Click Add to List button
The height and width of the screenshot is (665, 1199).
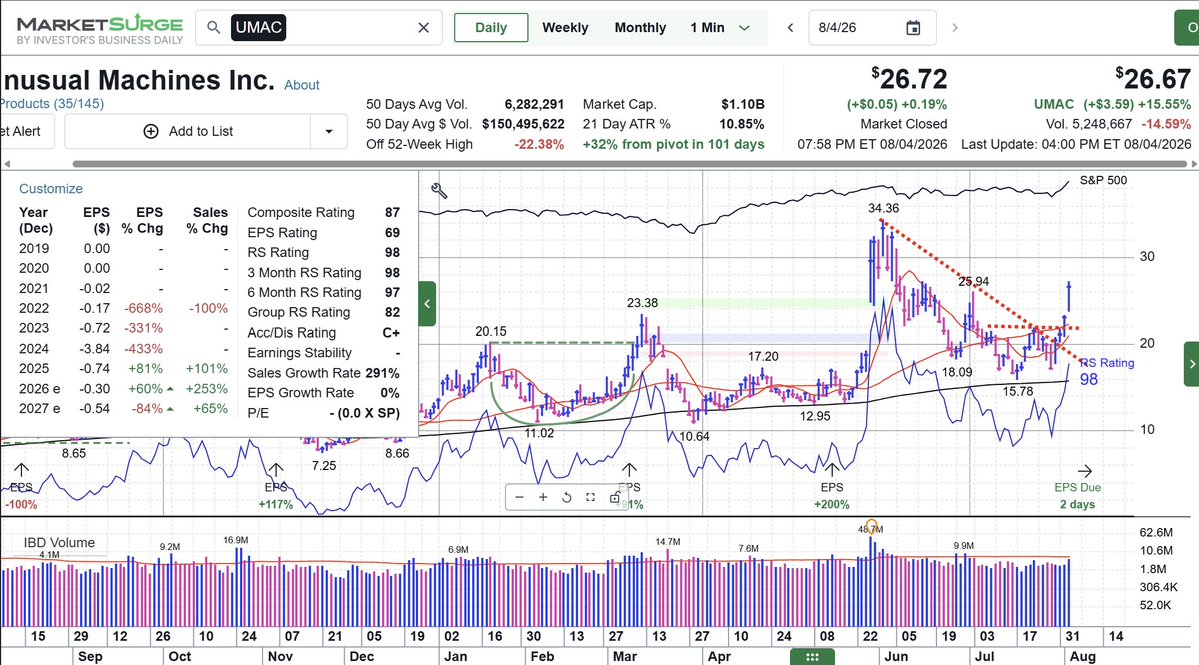(188, 131)
